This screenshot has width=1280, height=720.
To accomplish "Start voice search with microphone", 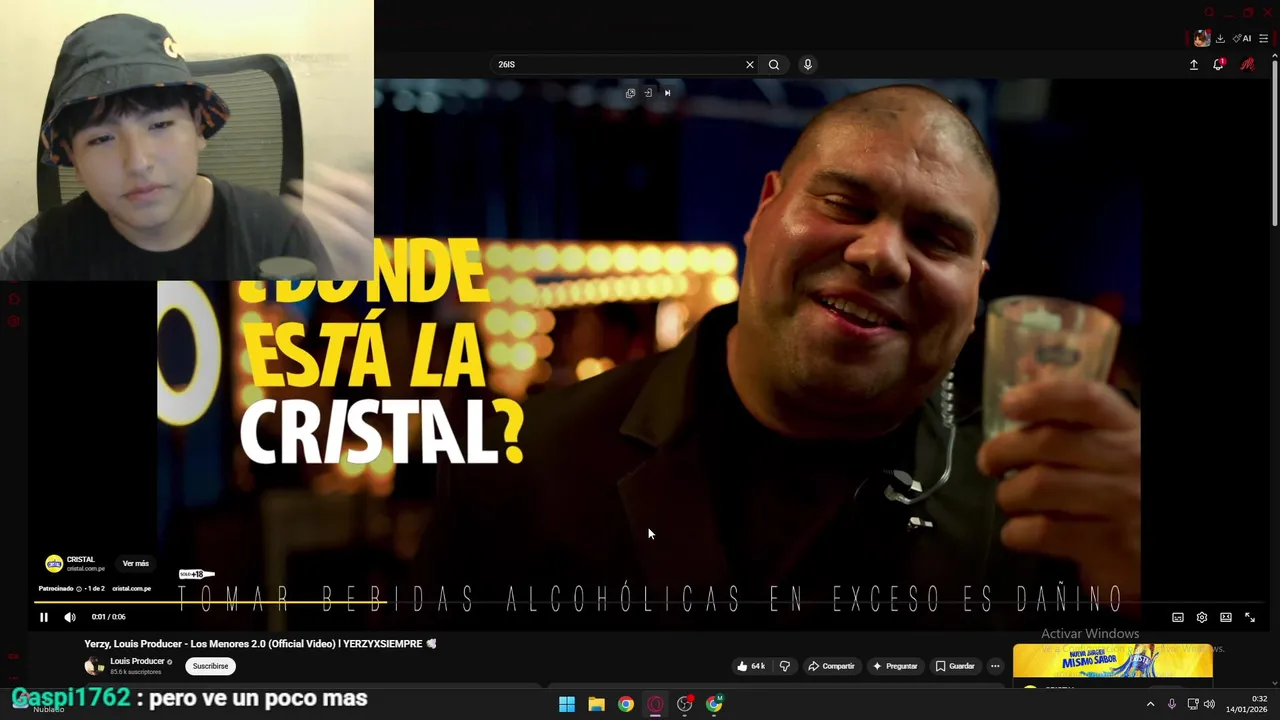I will click(x=808, y=64).
